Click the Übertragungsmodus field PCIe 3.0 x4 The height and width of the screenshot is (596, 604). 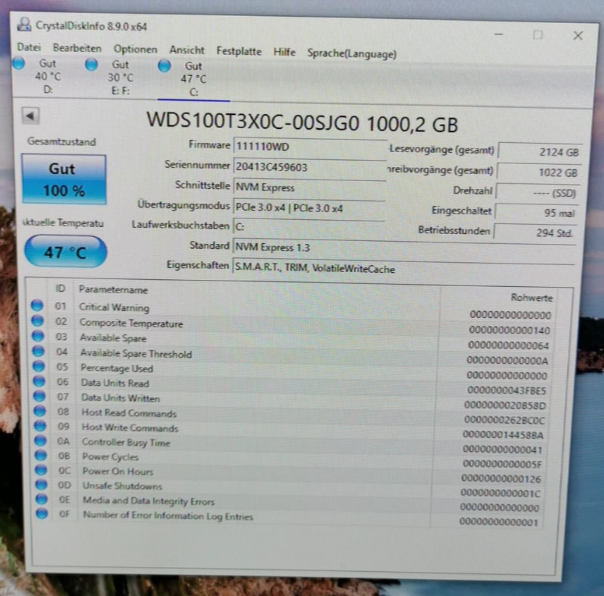point(309,208)
